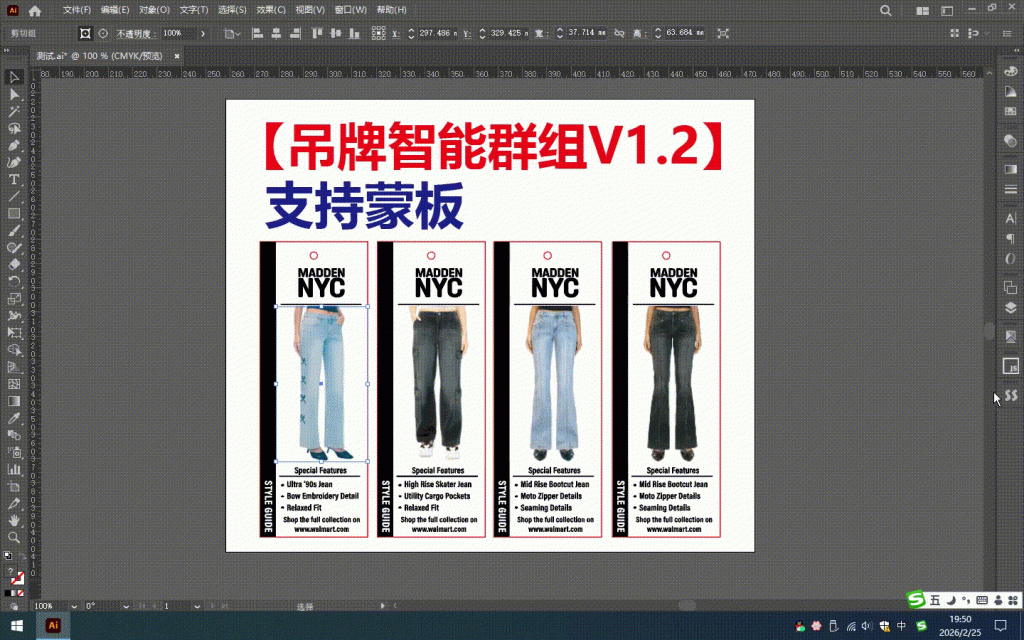Open the Layers panel icon

point(1010,308)
